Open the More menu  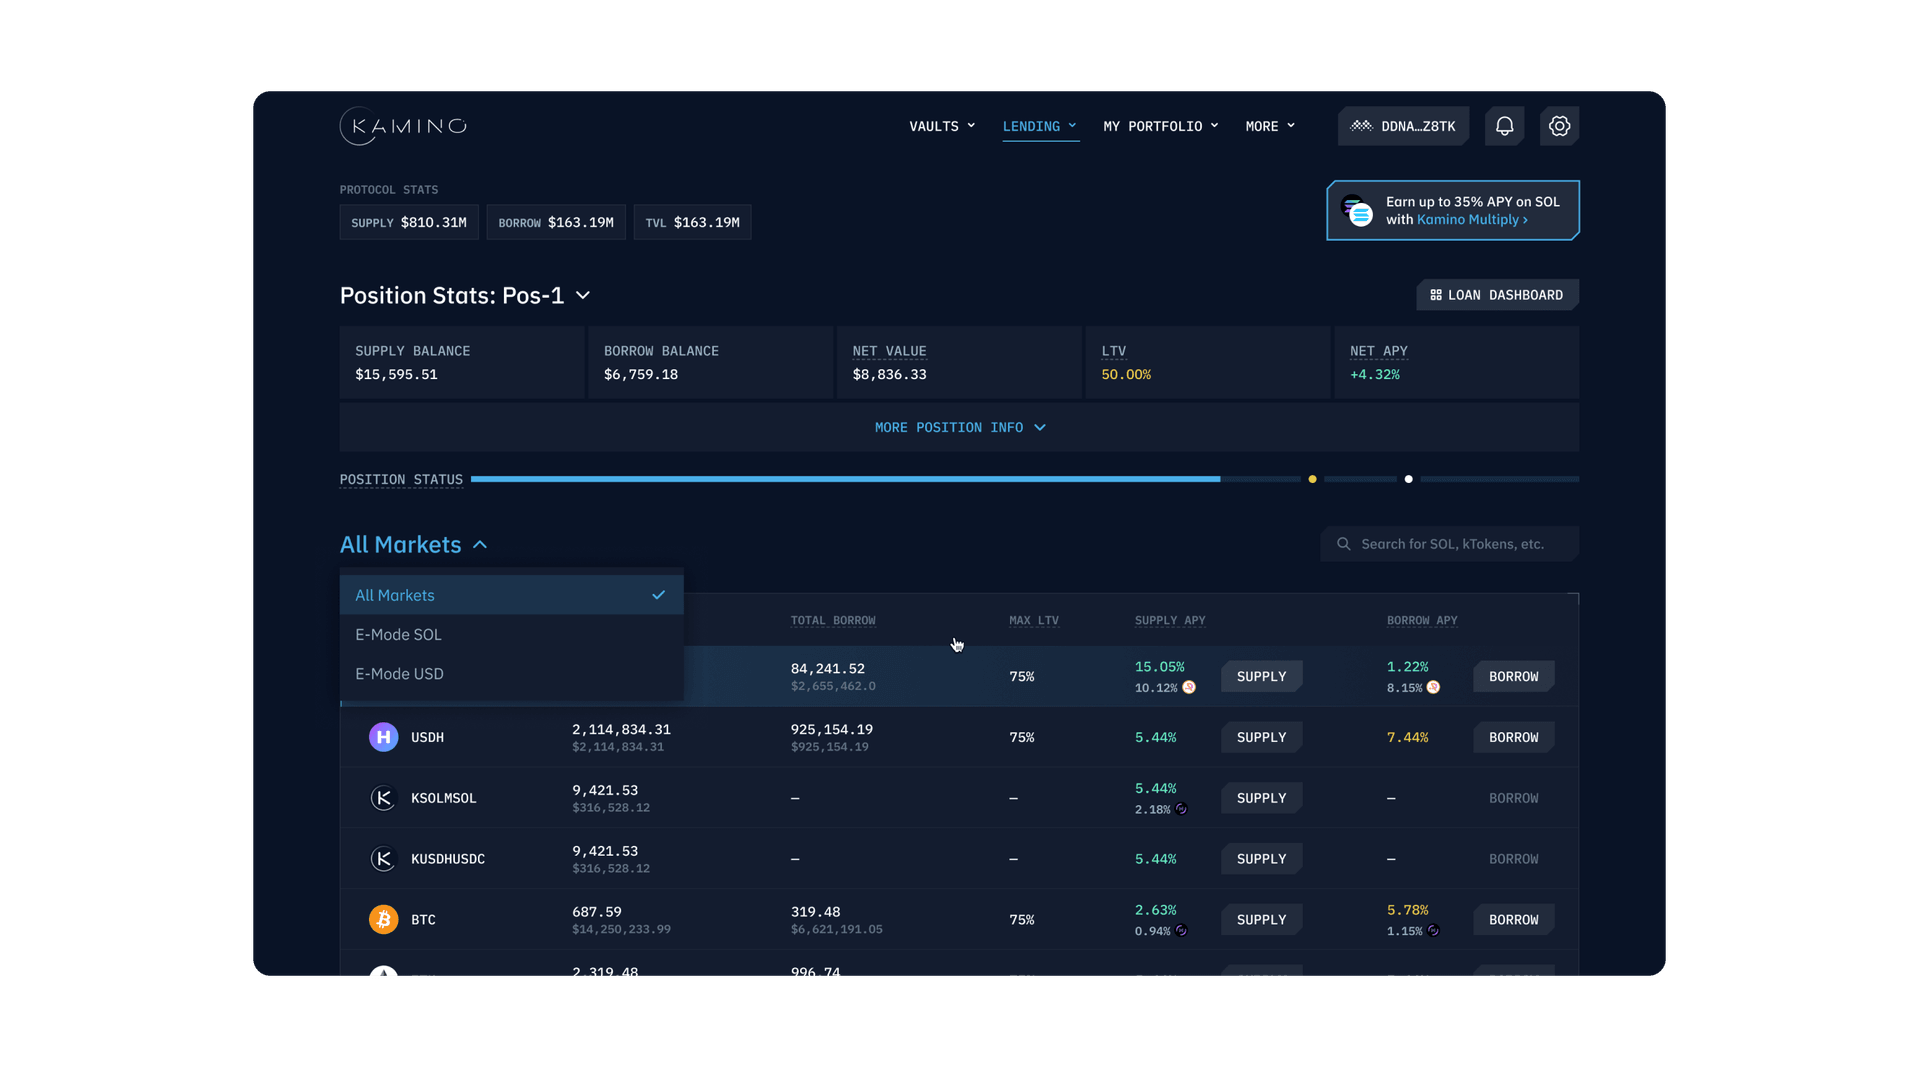coord(1270,126)
